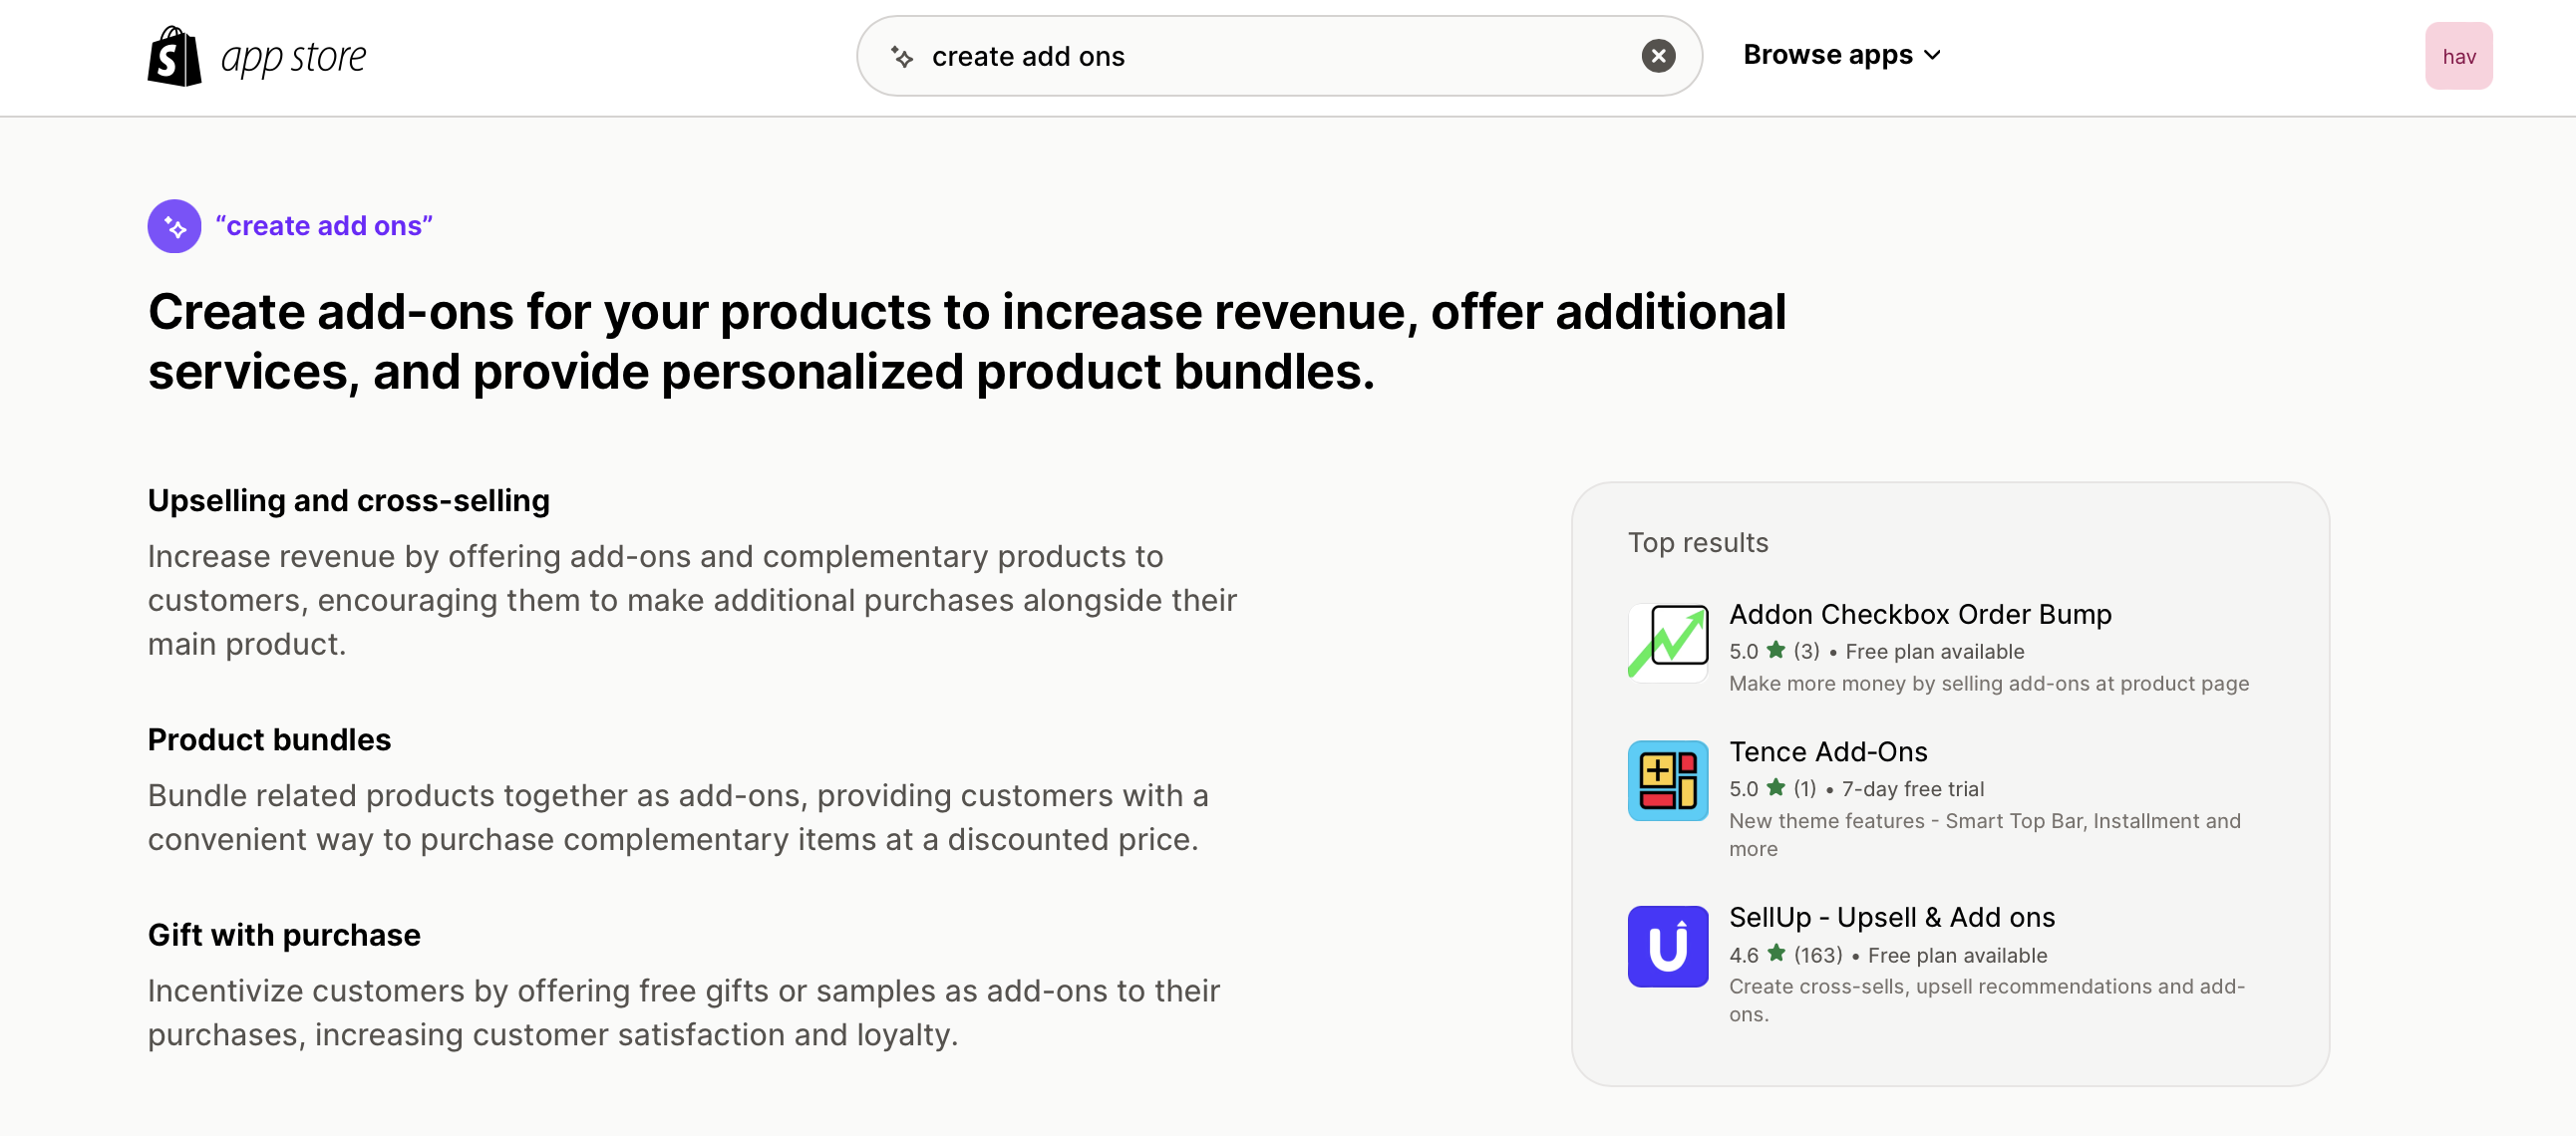Click 'Make more money by selling add-ons' description
This screenshot has height=1136, width=2576.
click(x=1989, y=684)
